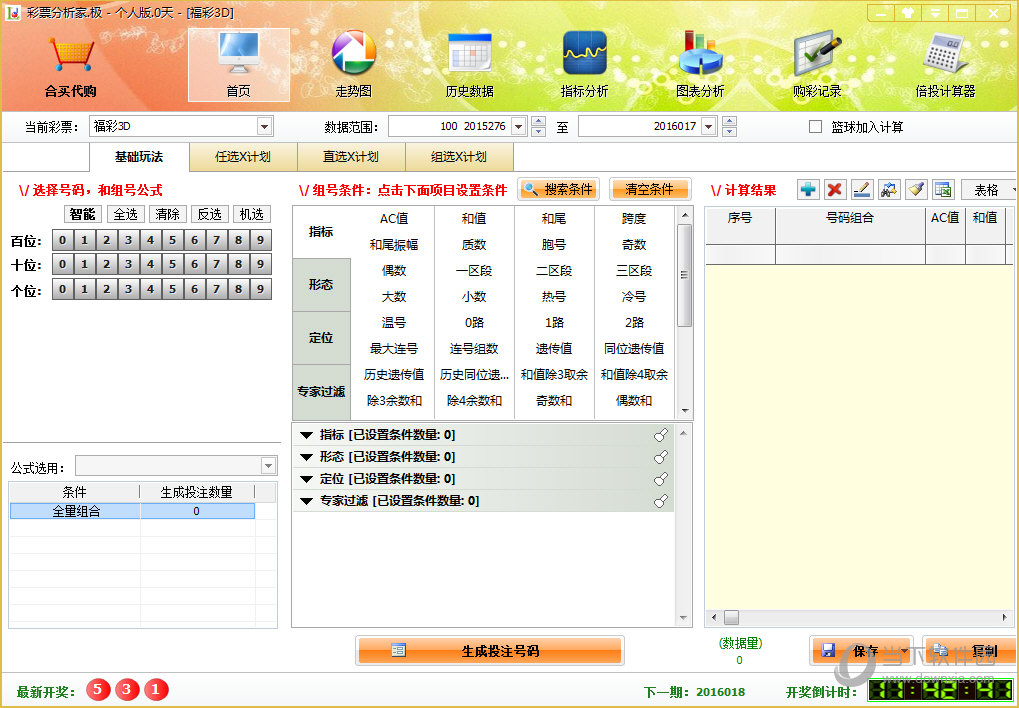Open the 公式选用 formula dropdown
This screenshot has width=1019, height=708.
click(268, 465)
